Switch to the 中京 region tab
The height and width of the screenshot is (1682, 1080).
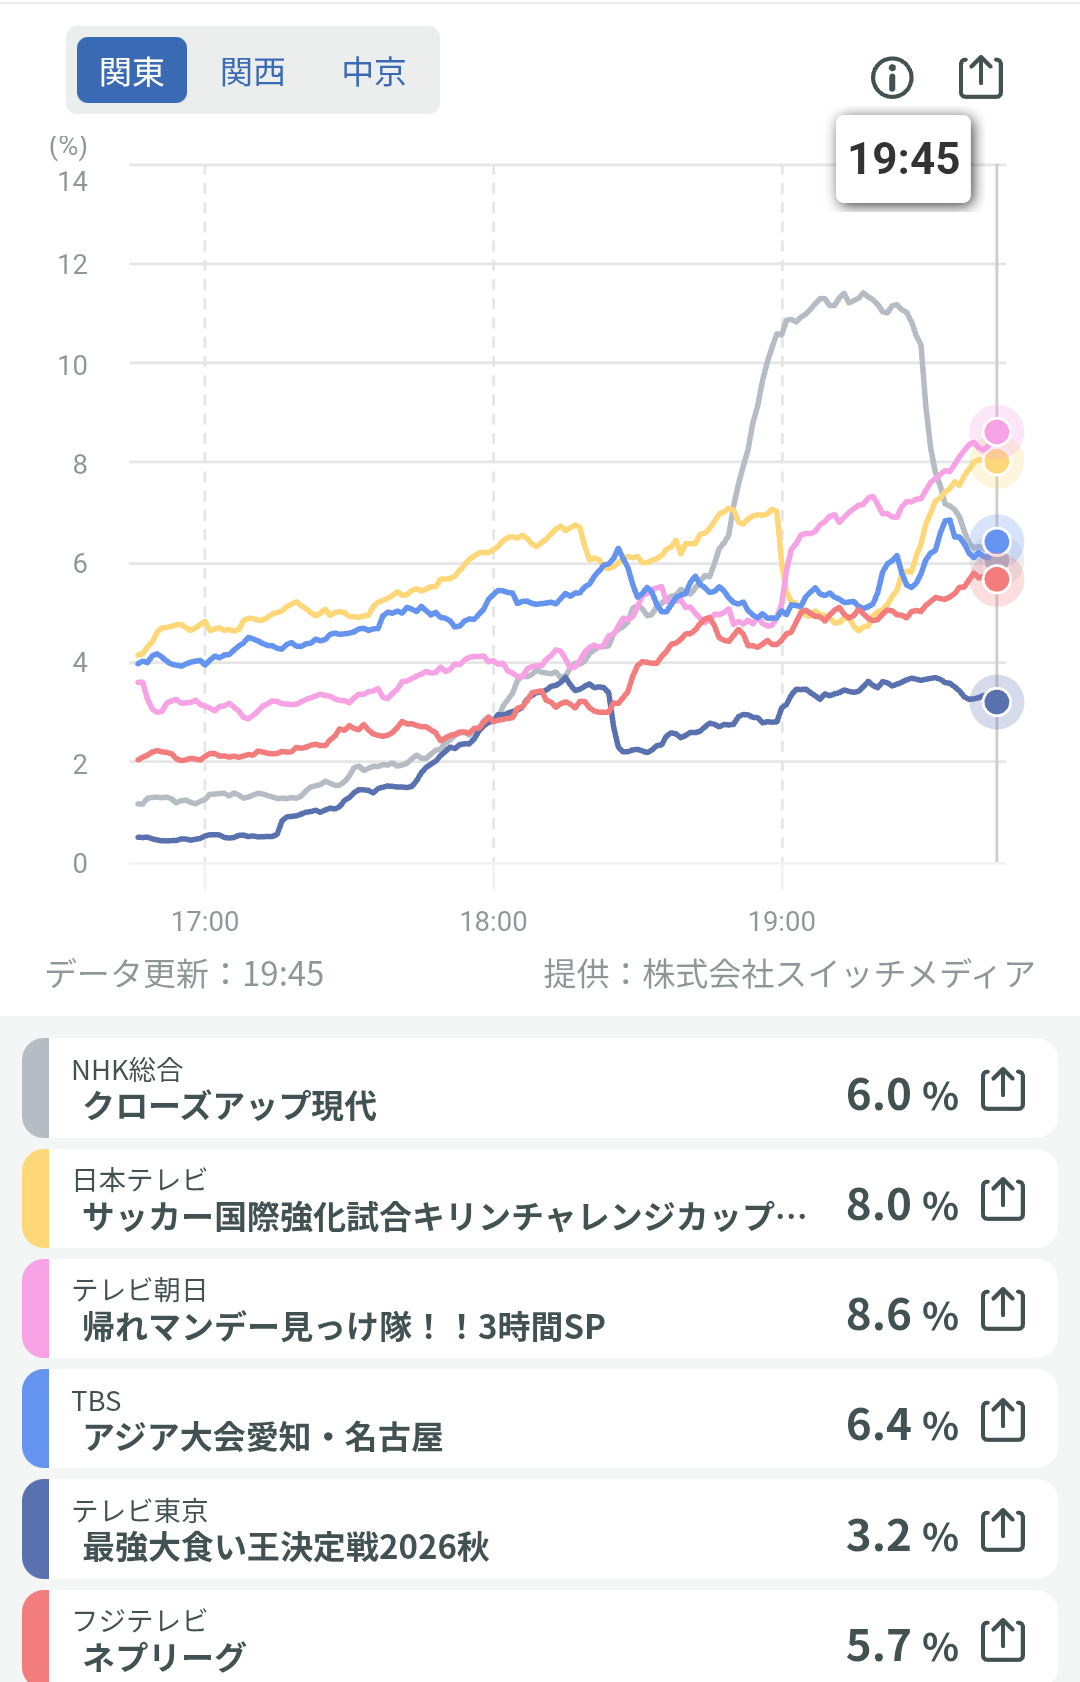point(374,71)
